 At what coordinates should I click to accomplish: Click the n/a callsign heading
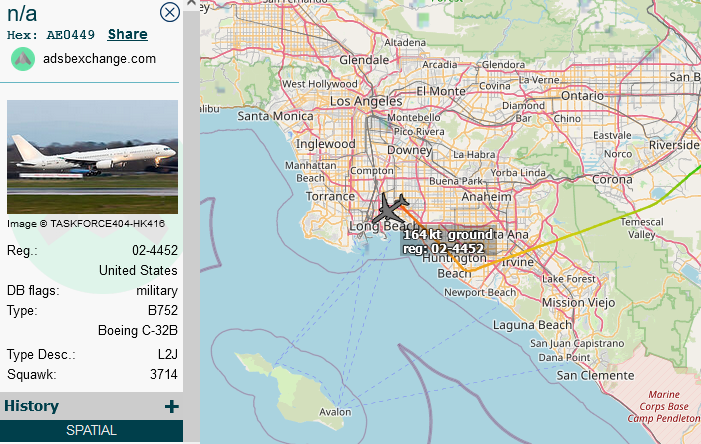pyautogui.click(x=22, y=13)
